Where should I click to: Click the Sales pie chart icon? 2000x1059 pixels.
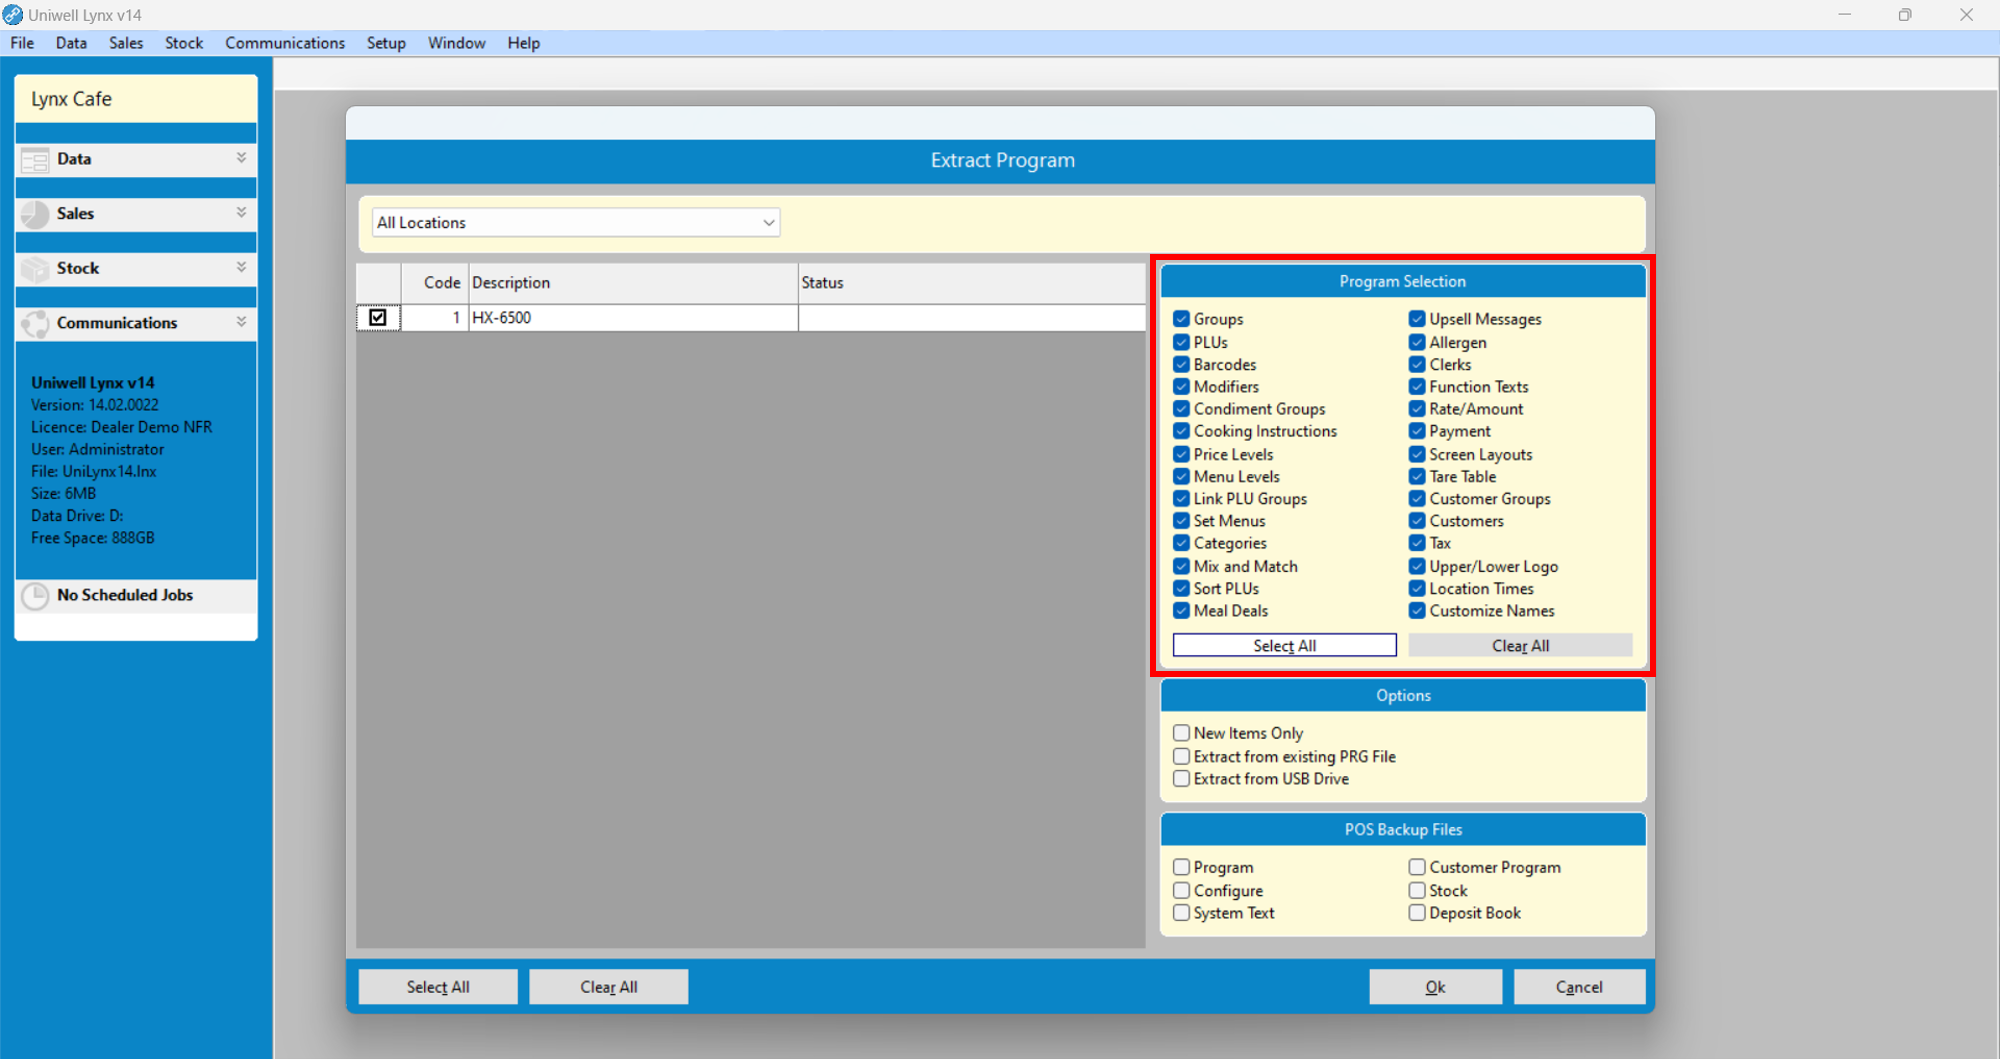pos(35,214)
